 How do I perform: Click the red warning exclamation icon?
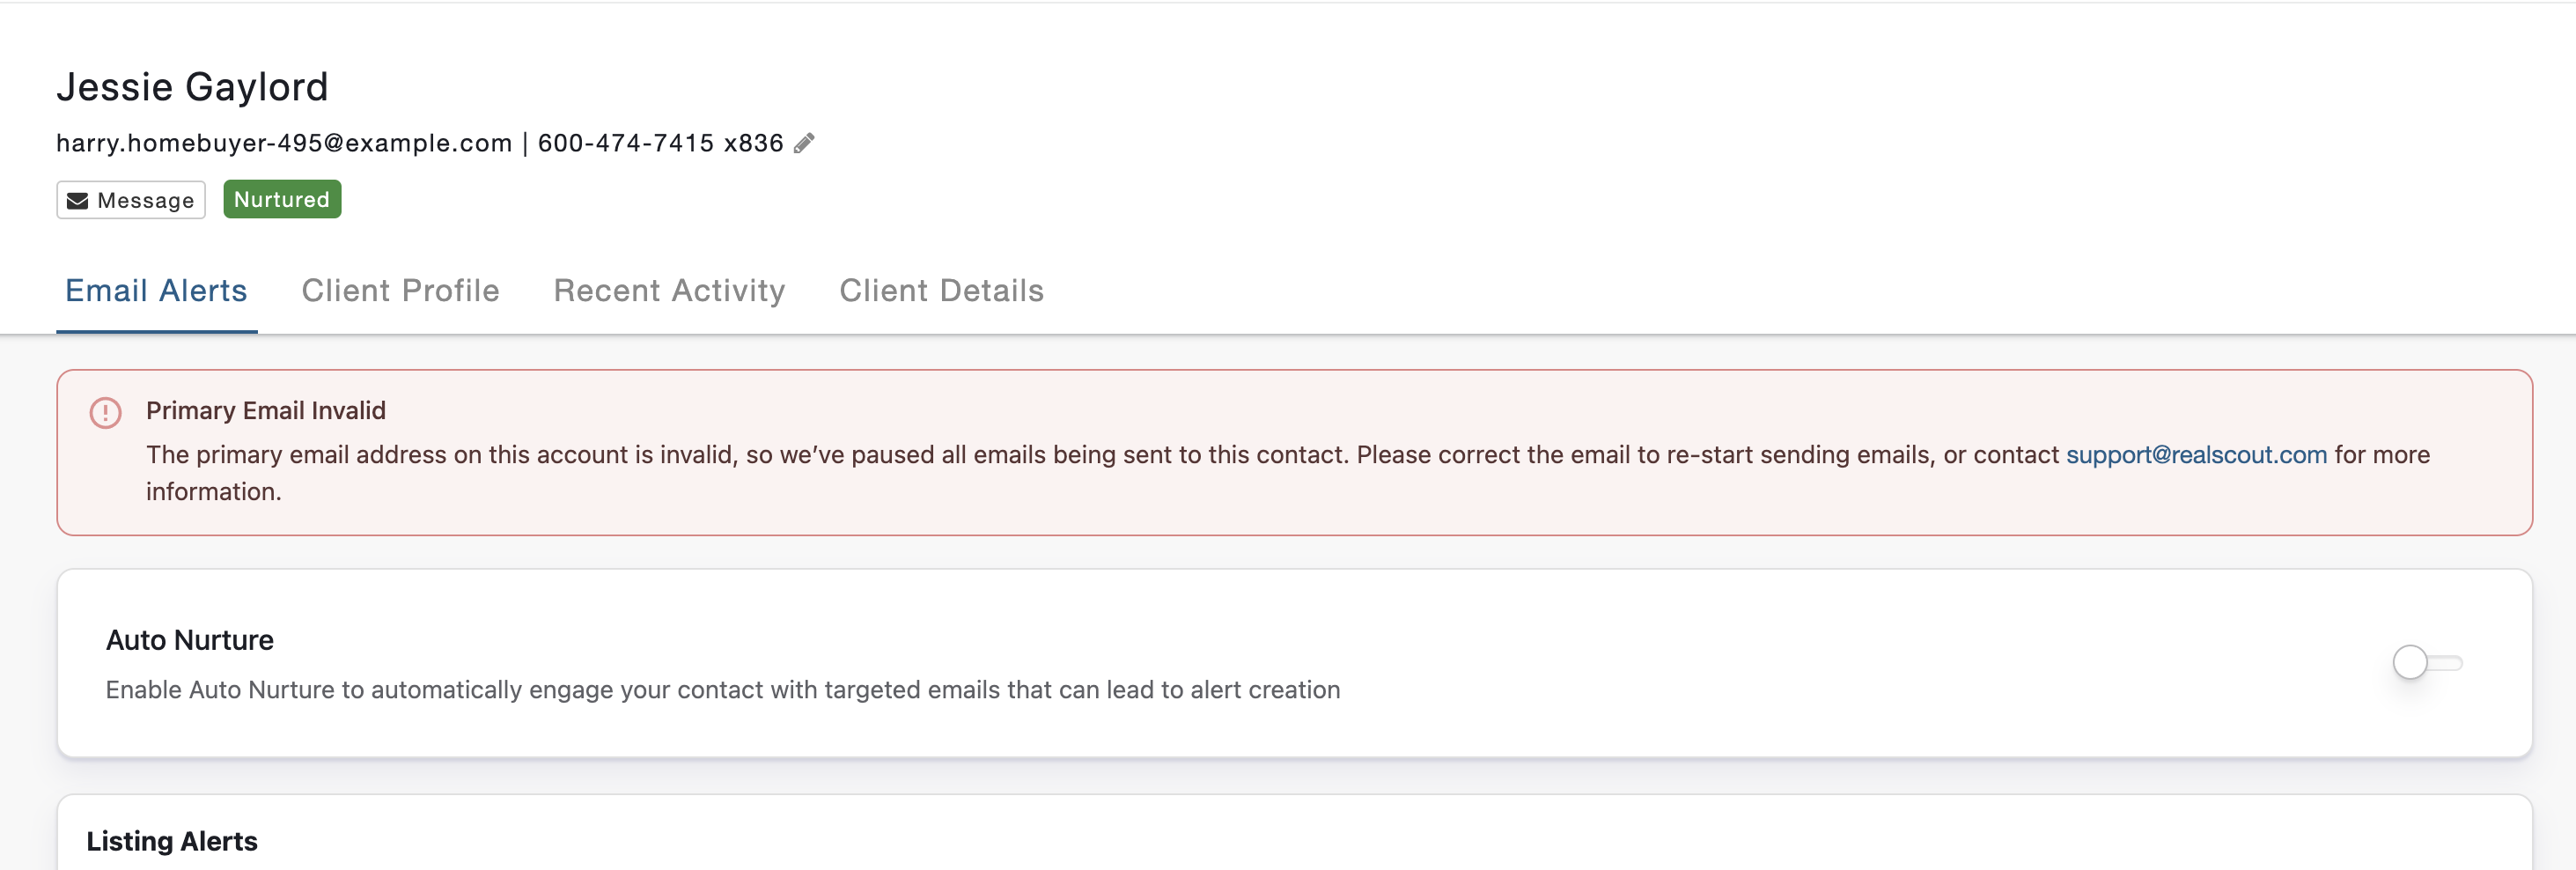(105, 412)
